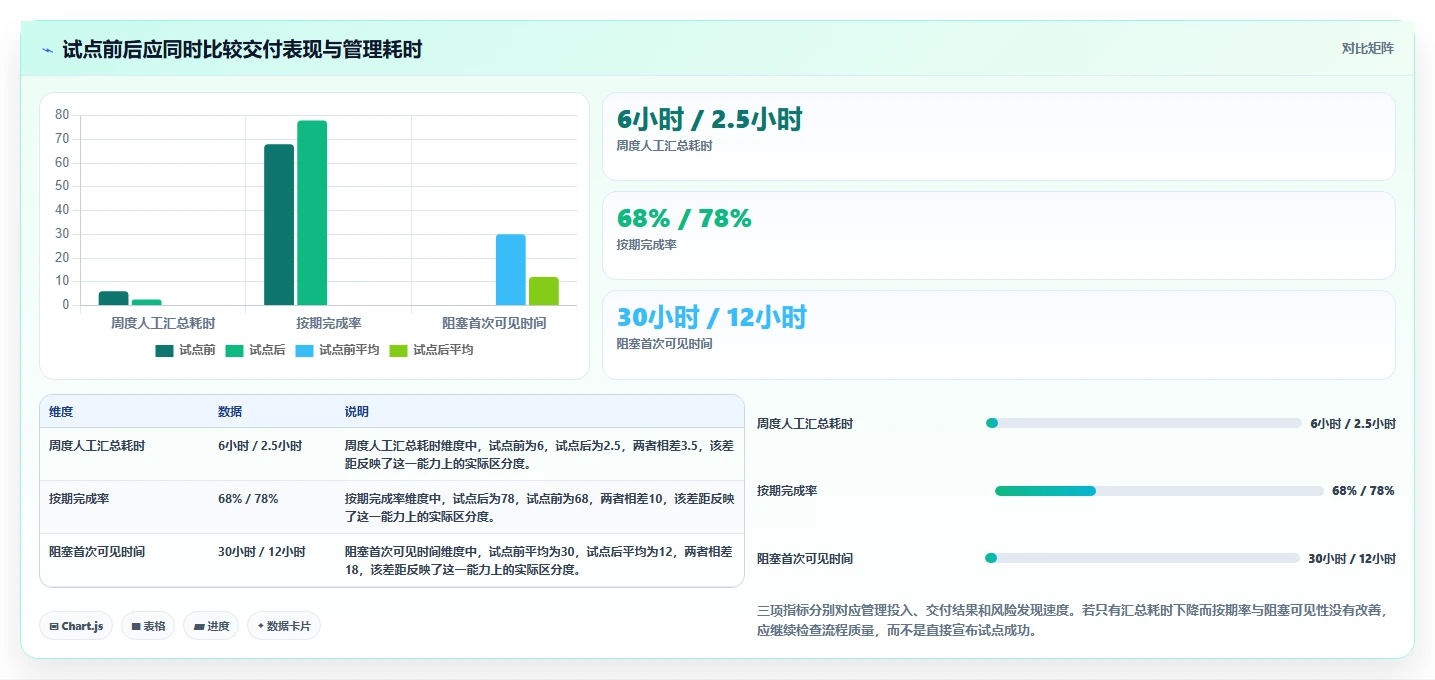
Task: Click the 试点前 bar for 按期完成率
Action: point(279,225)
